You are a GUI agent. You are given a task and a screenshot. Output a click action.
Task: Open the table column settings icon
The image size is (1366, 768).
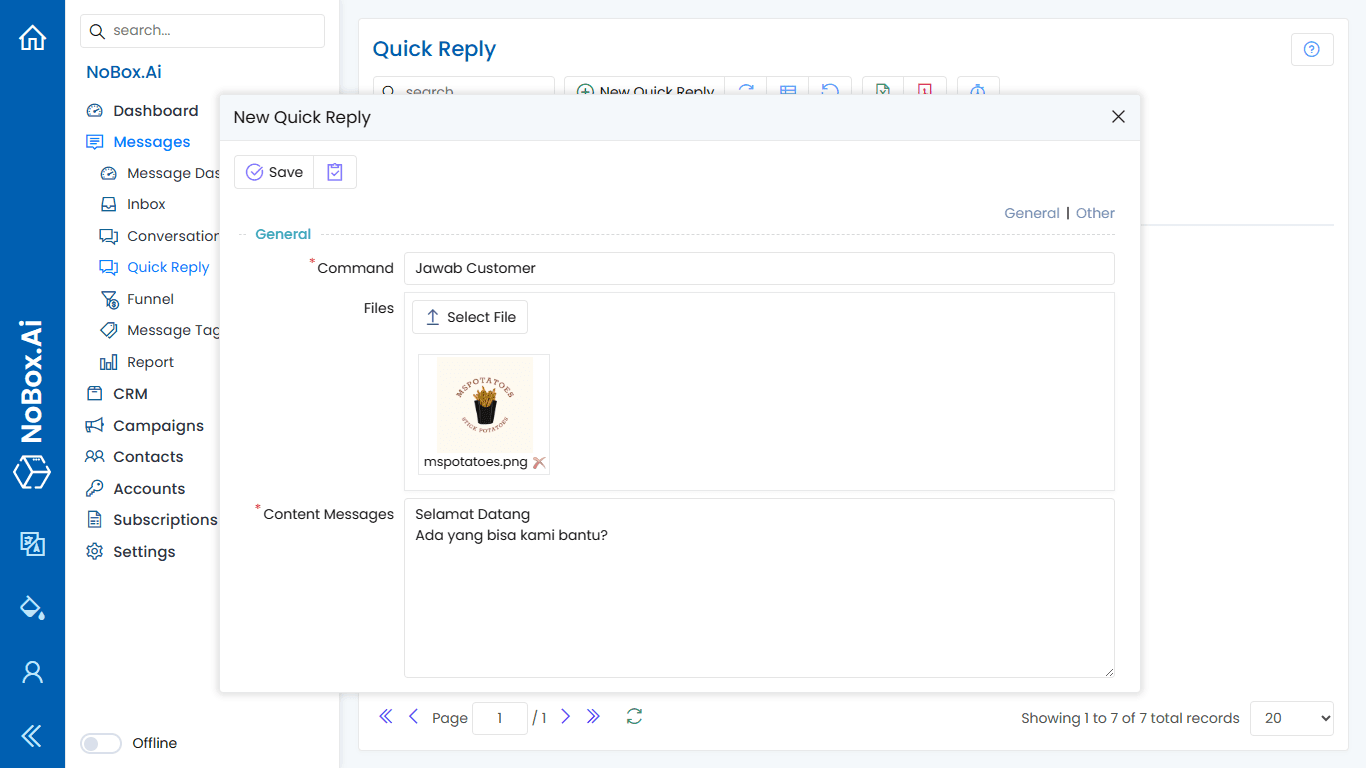(x=788, y=91)
